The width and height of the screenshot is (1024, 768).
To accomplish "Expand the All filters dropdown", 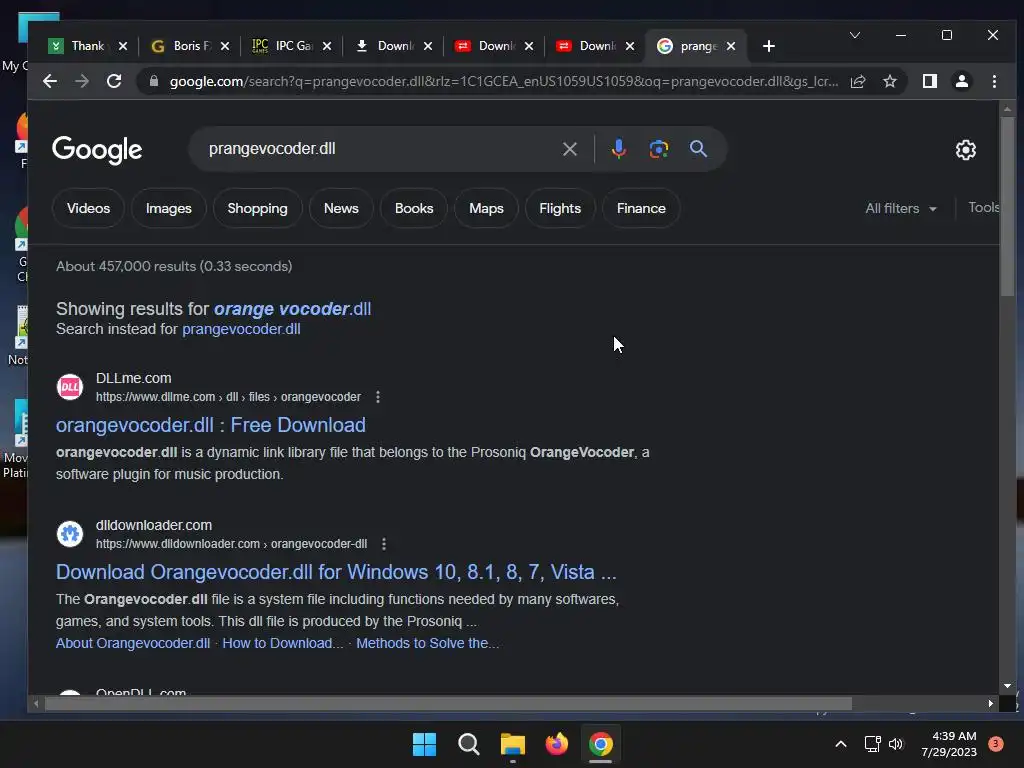I will click(x=901, y=208).
